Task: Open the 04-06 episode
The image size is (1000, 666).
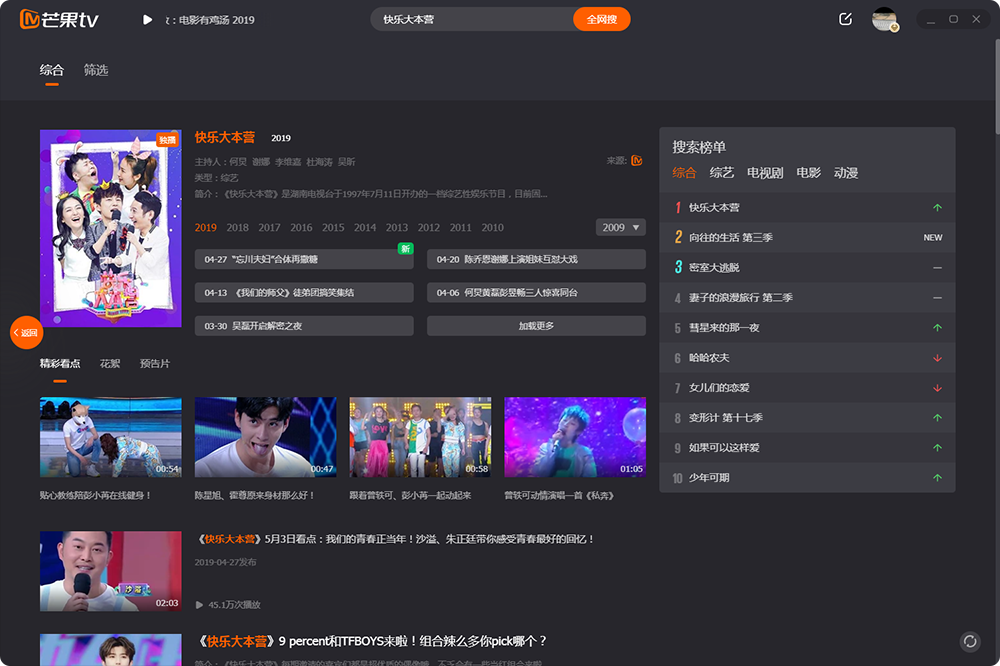Action: (x=536, y=292)
